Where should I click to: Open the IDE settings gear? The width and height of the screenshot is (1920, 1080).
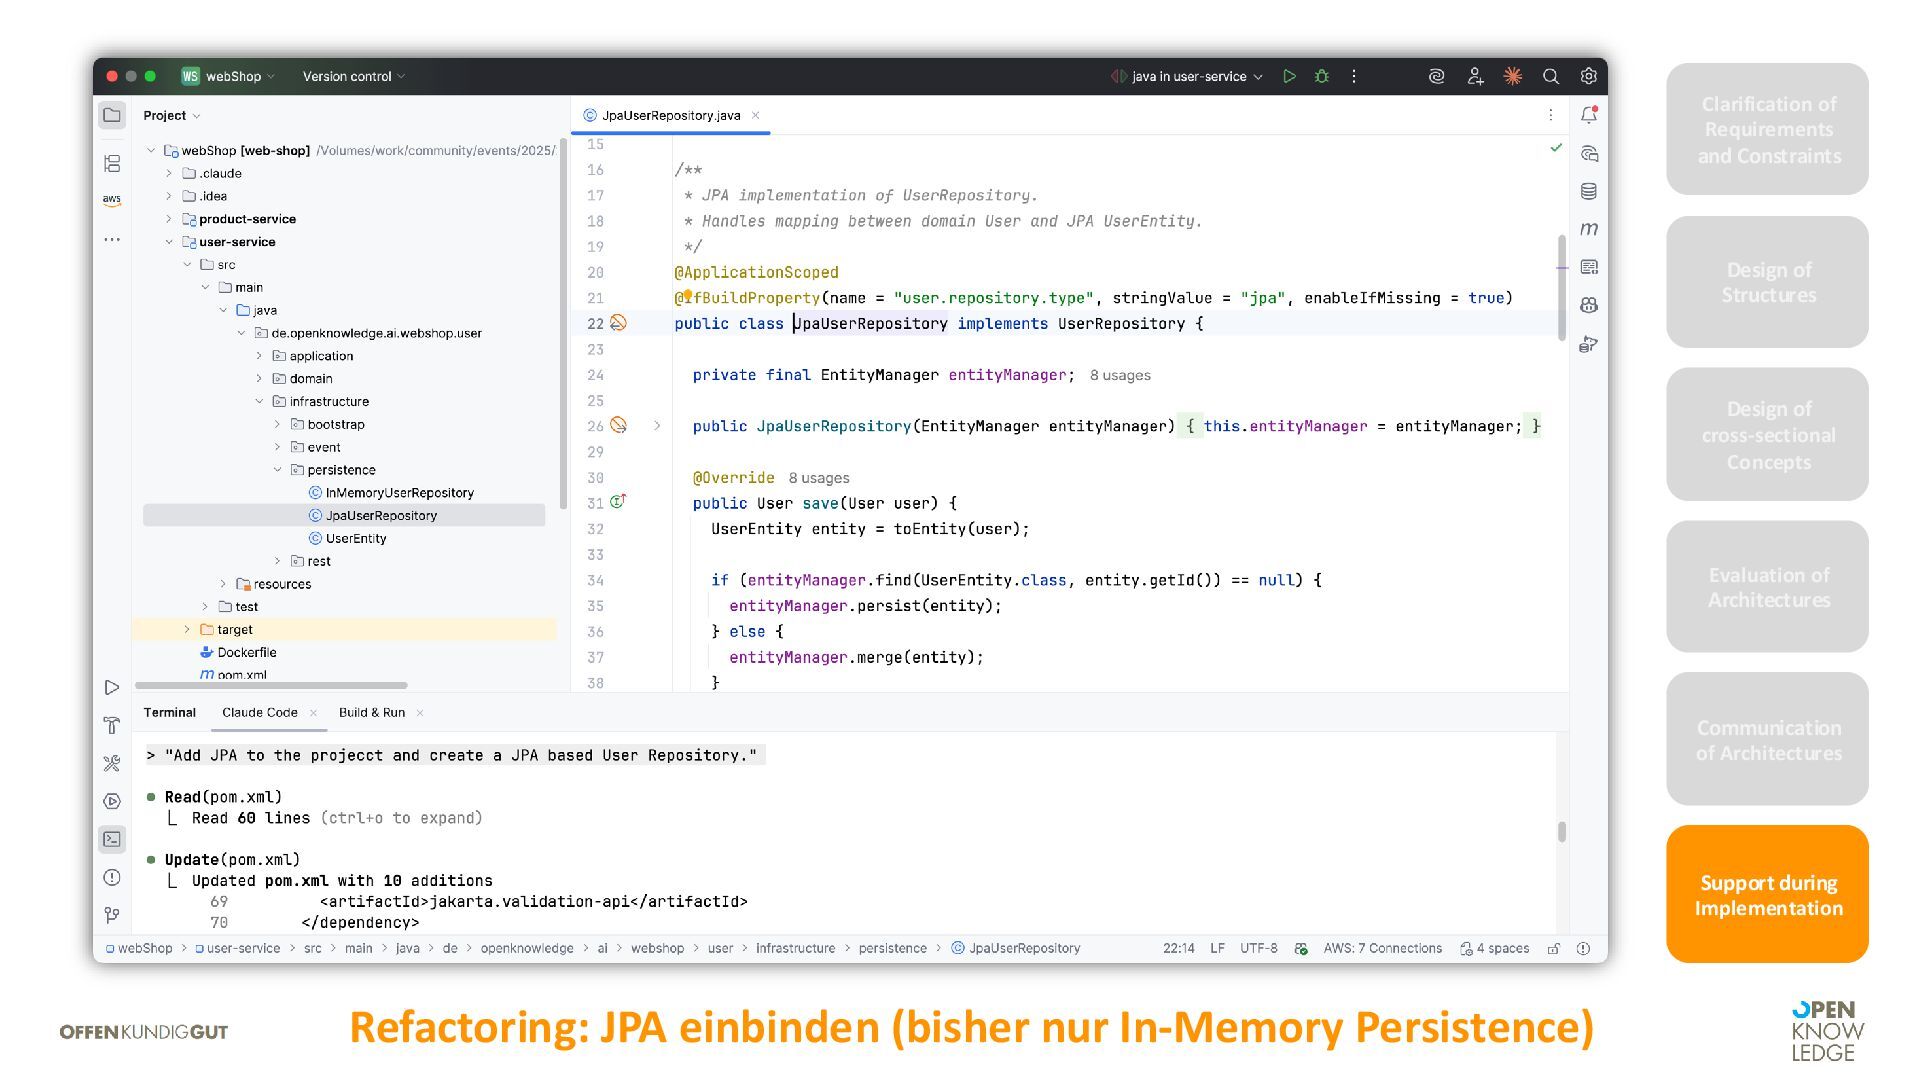coord(1588,76)
